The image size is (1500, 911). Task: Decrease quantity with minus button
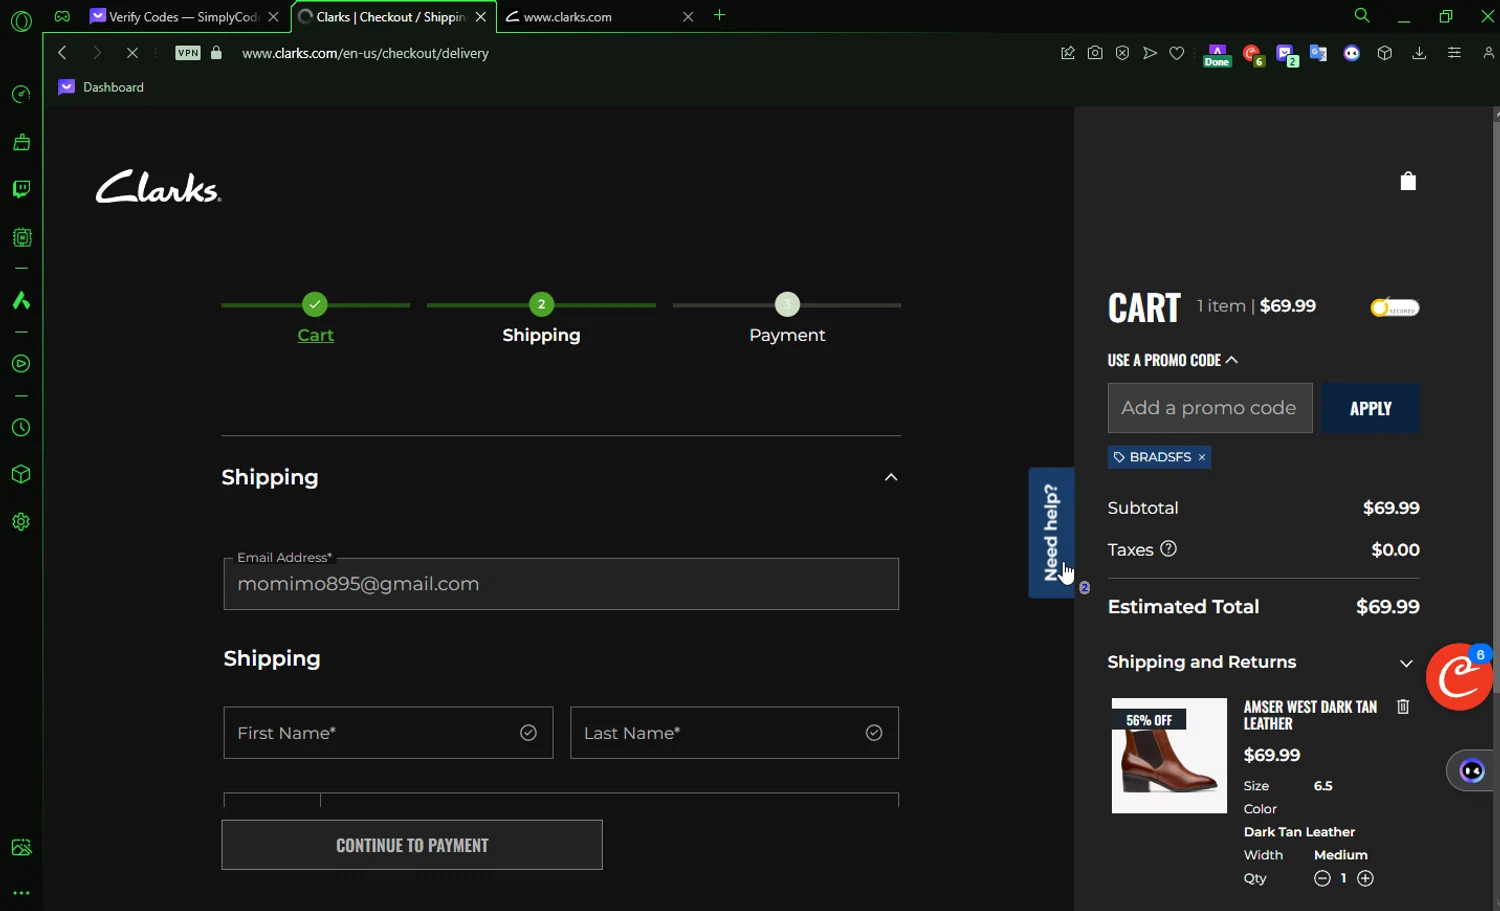(x=1322, y=878)
